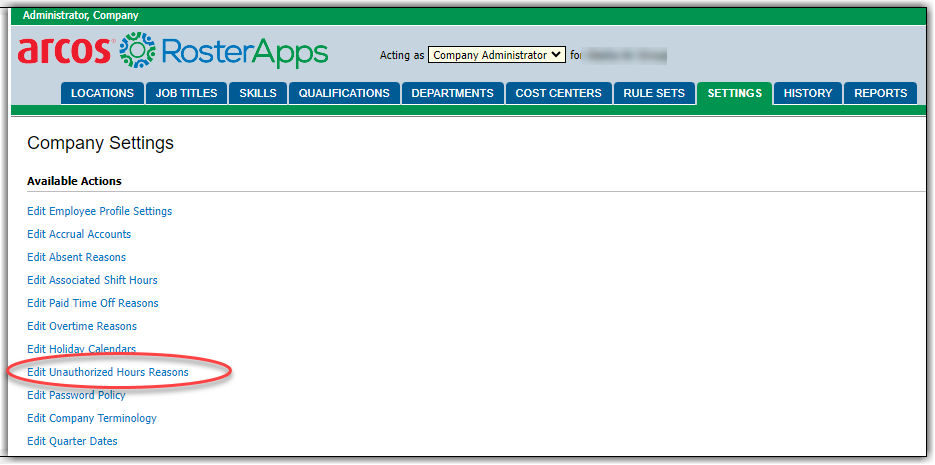Open Edit Unauthorized Hours Reasons link

(x=108, y=372)
